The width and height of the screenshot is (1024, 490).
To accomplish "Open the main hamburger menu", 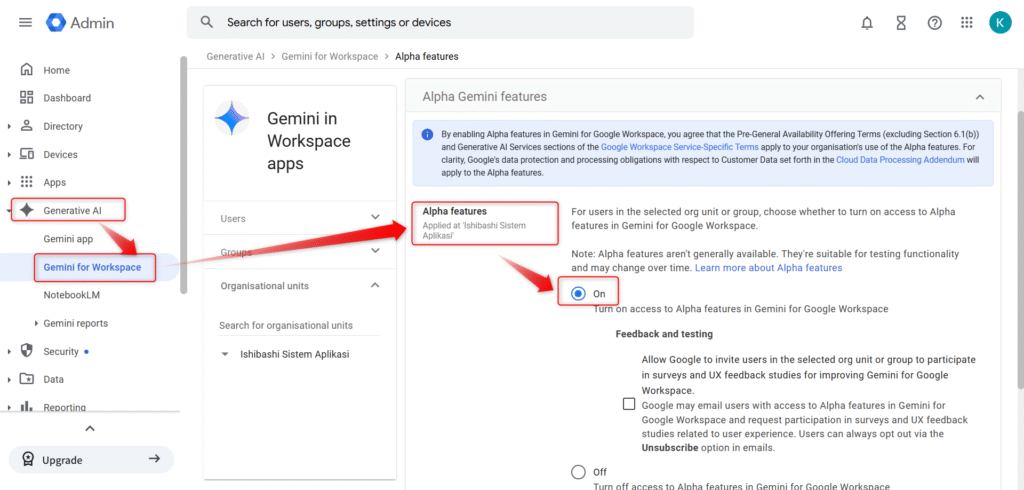I will [x=25, y=22].
